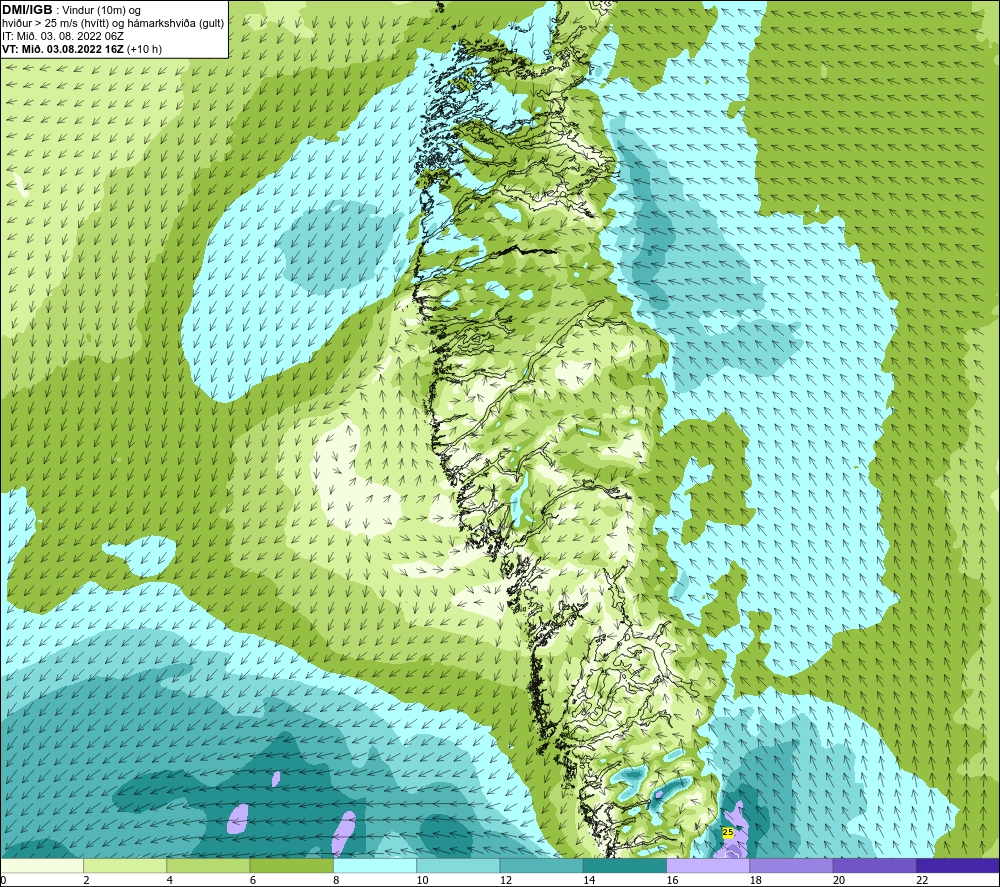Click the scale number "16"
The height and width of the screenshot is (887, 1000).
673,880
